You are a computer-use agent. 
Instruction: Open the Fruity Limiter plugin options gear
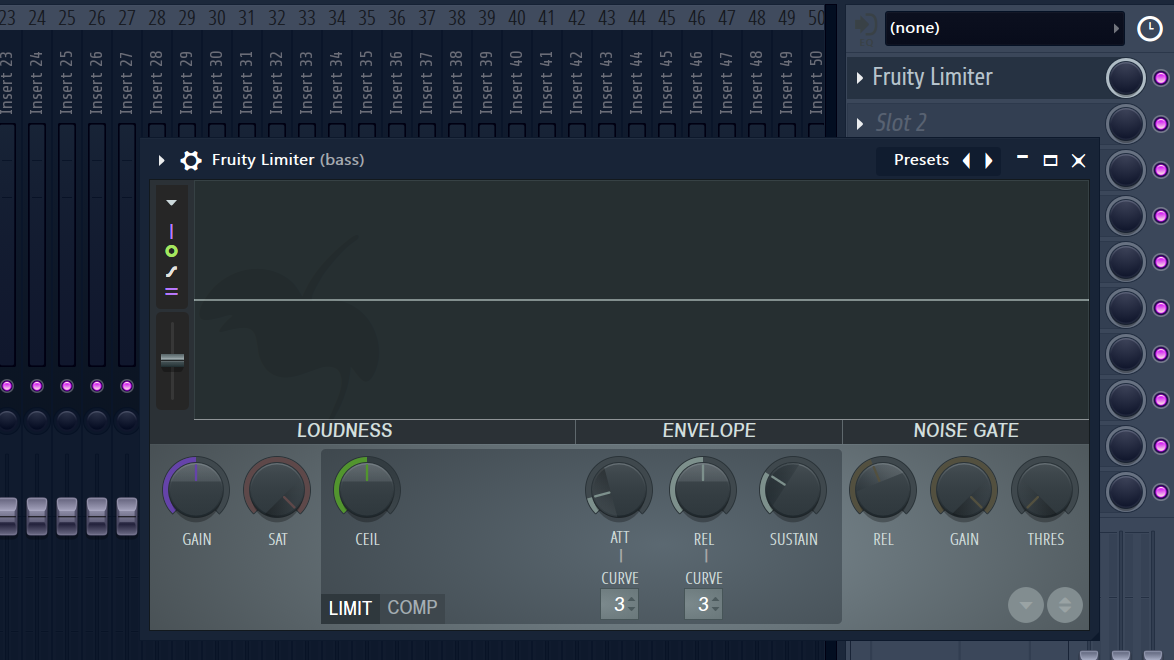click(191, 160)
